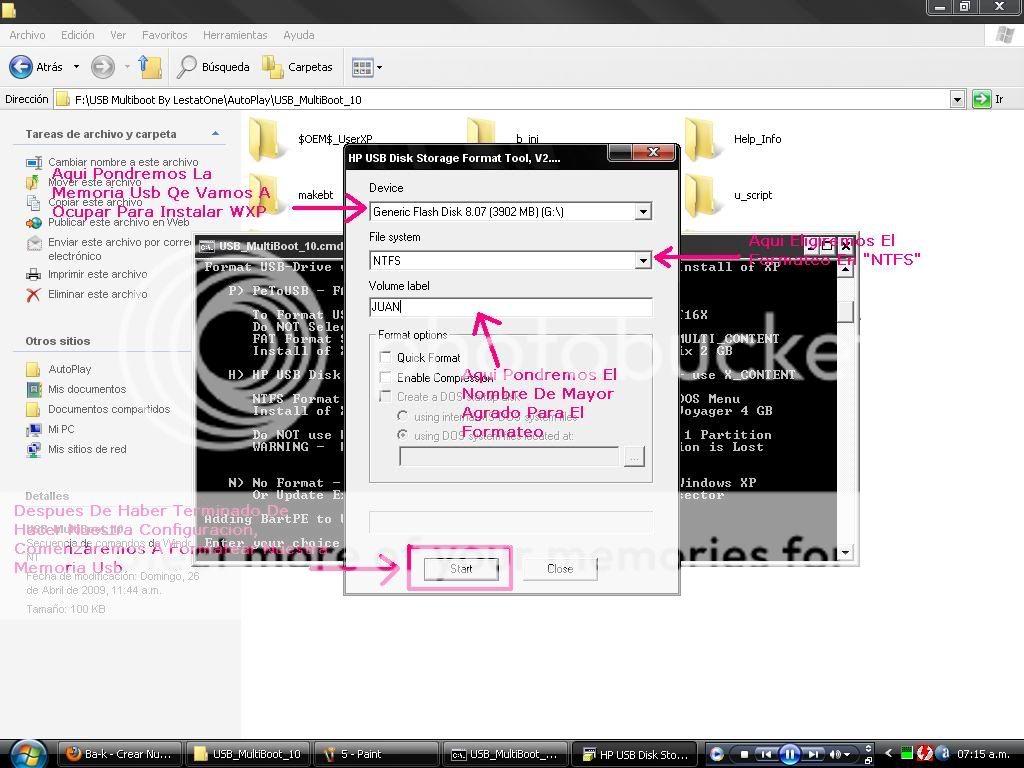Open the Device dropdown in format tool
Viewport: 1024px width, 768px height.
643,212
